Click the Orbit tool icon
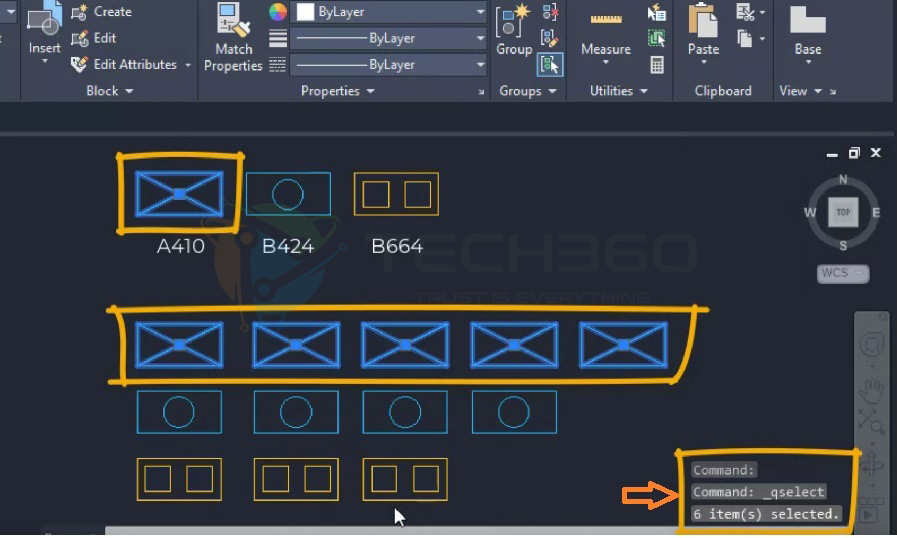This screenshot has width=897, height=538. pyautogui.click(x=872, y=464)
